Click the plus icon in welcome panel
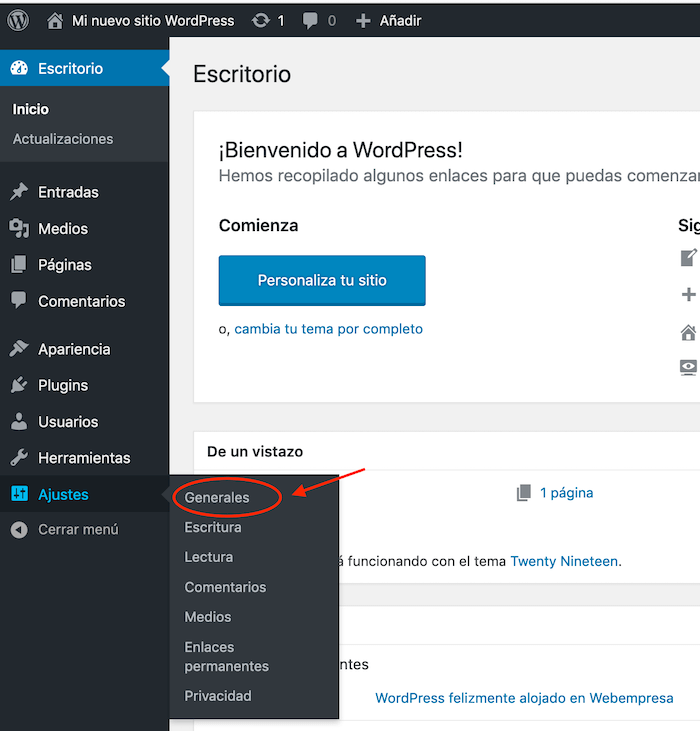The height and width of the screenshot is (731, 700). (x=688, y=294)
